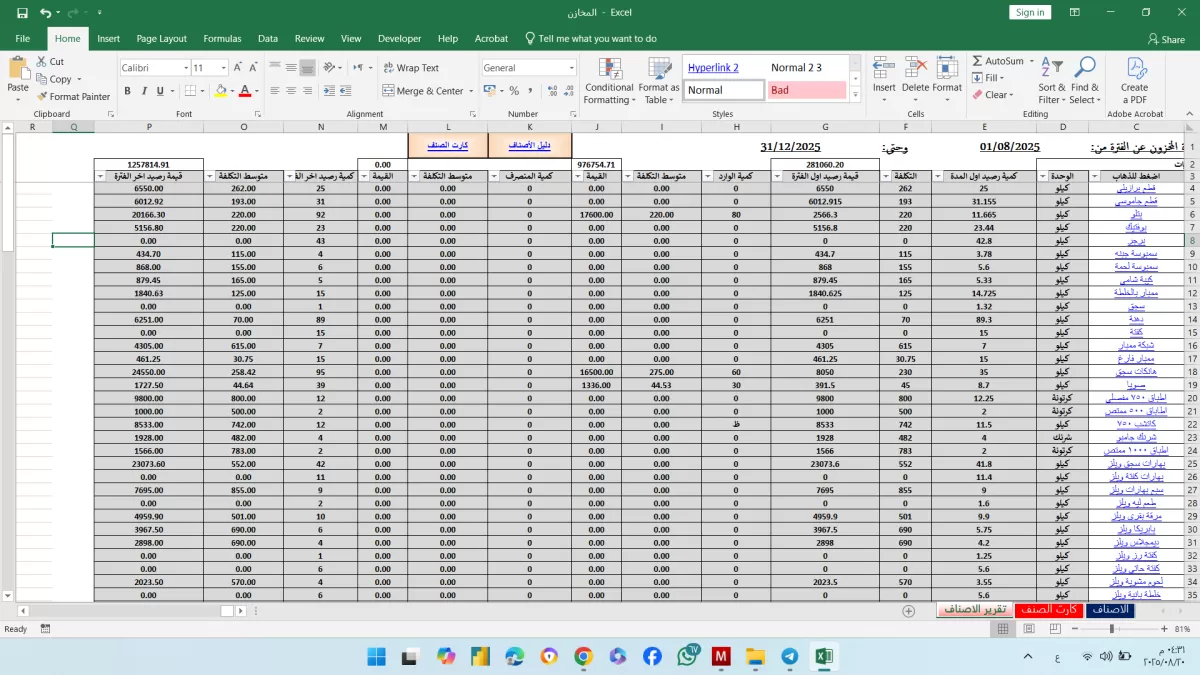Click the font color red swatch button
Image resolution: width=1200 pixels, height=675 pixels.
(244, 91)
